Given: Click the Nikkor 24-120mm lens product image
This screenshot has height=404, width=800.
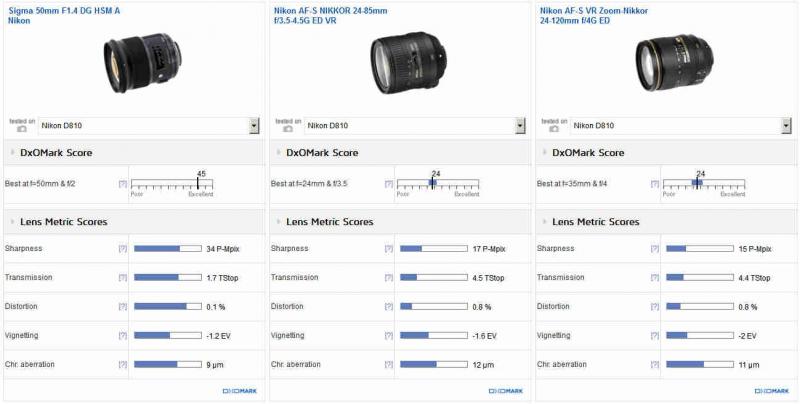Looking at the screenshot, I should click(674, 63).
